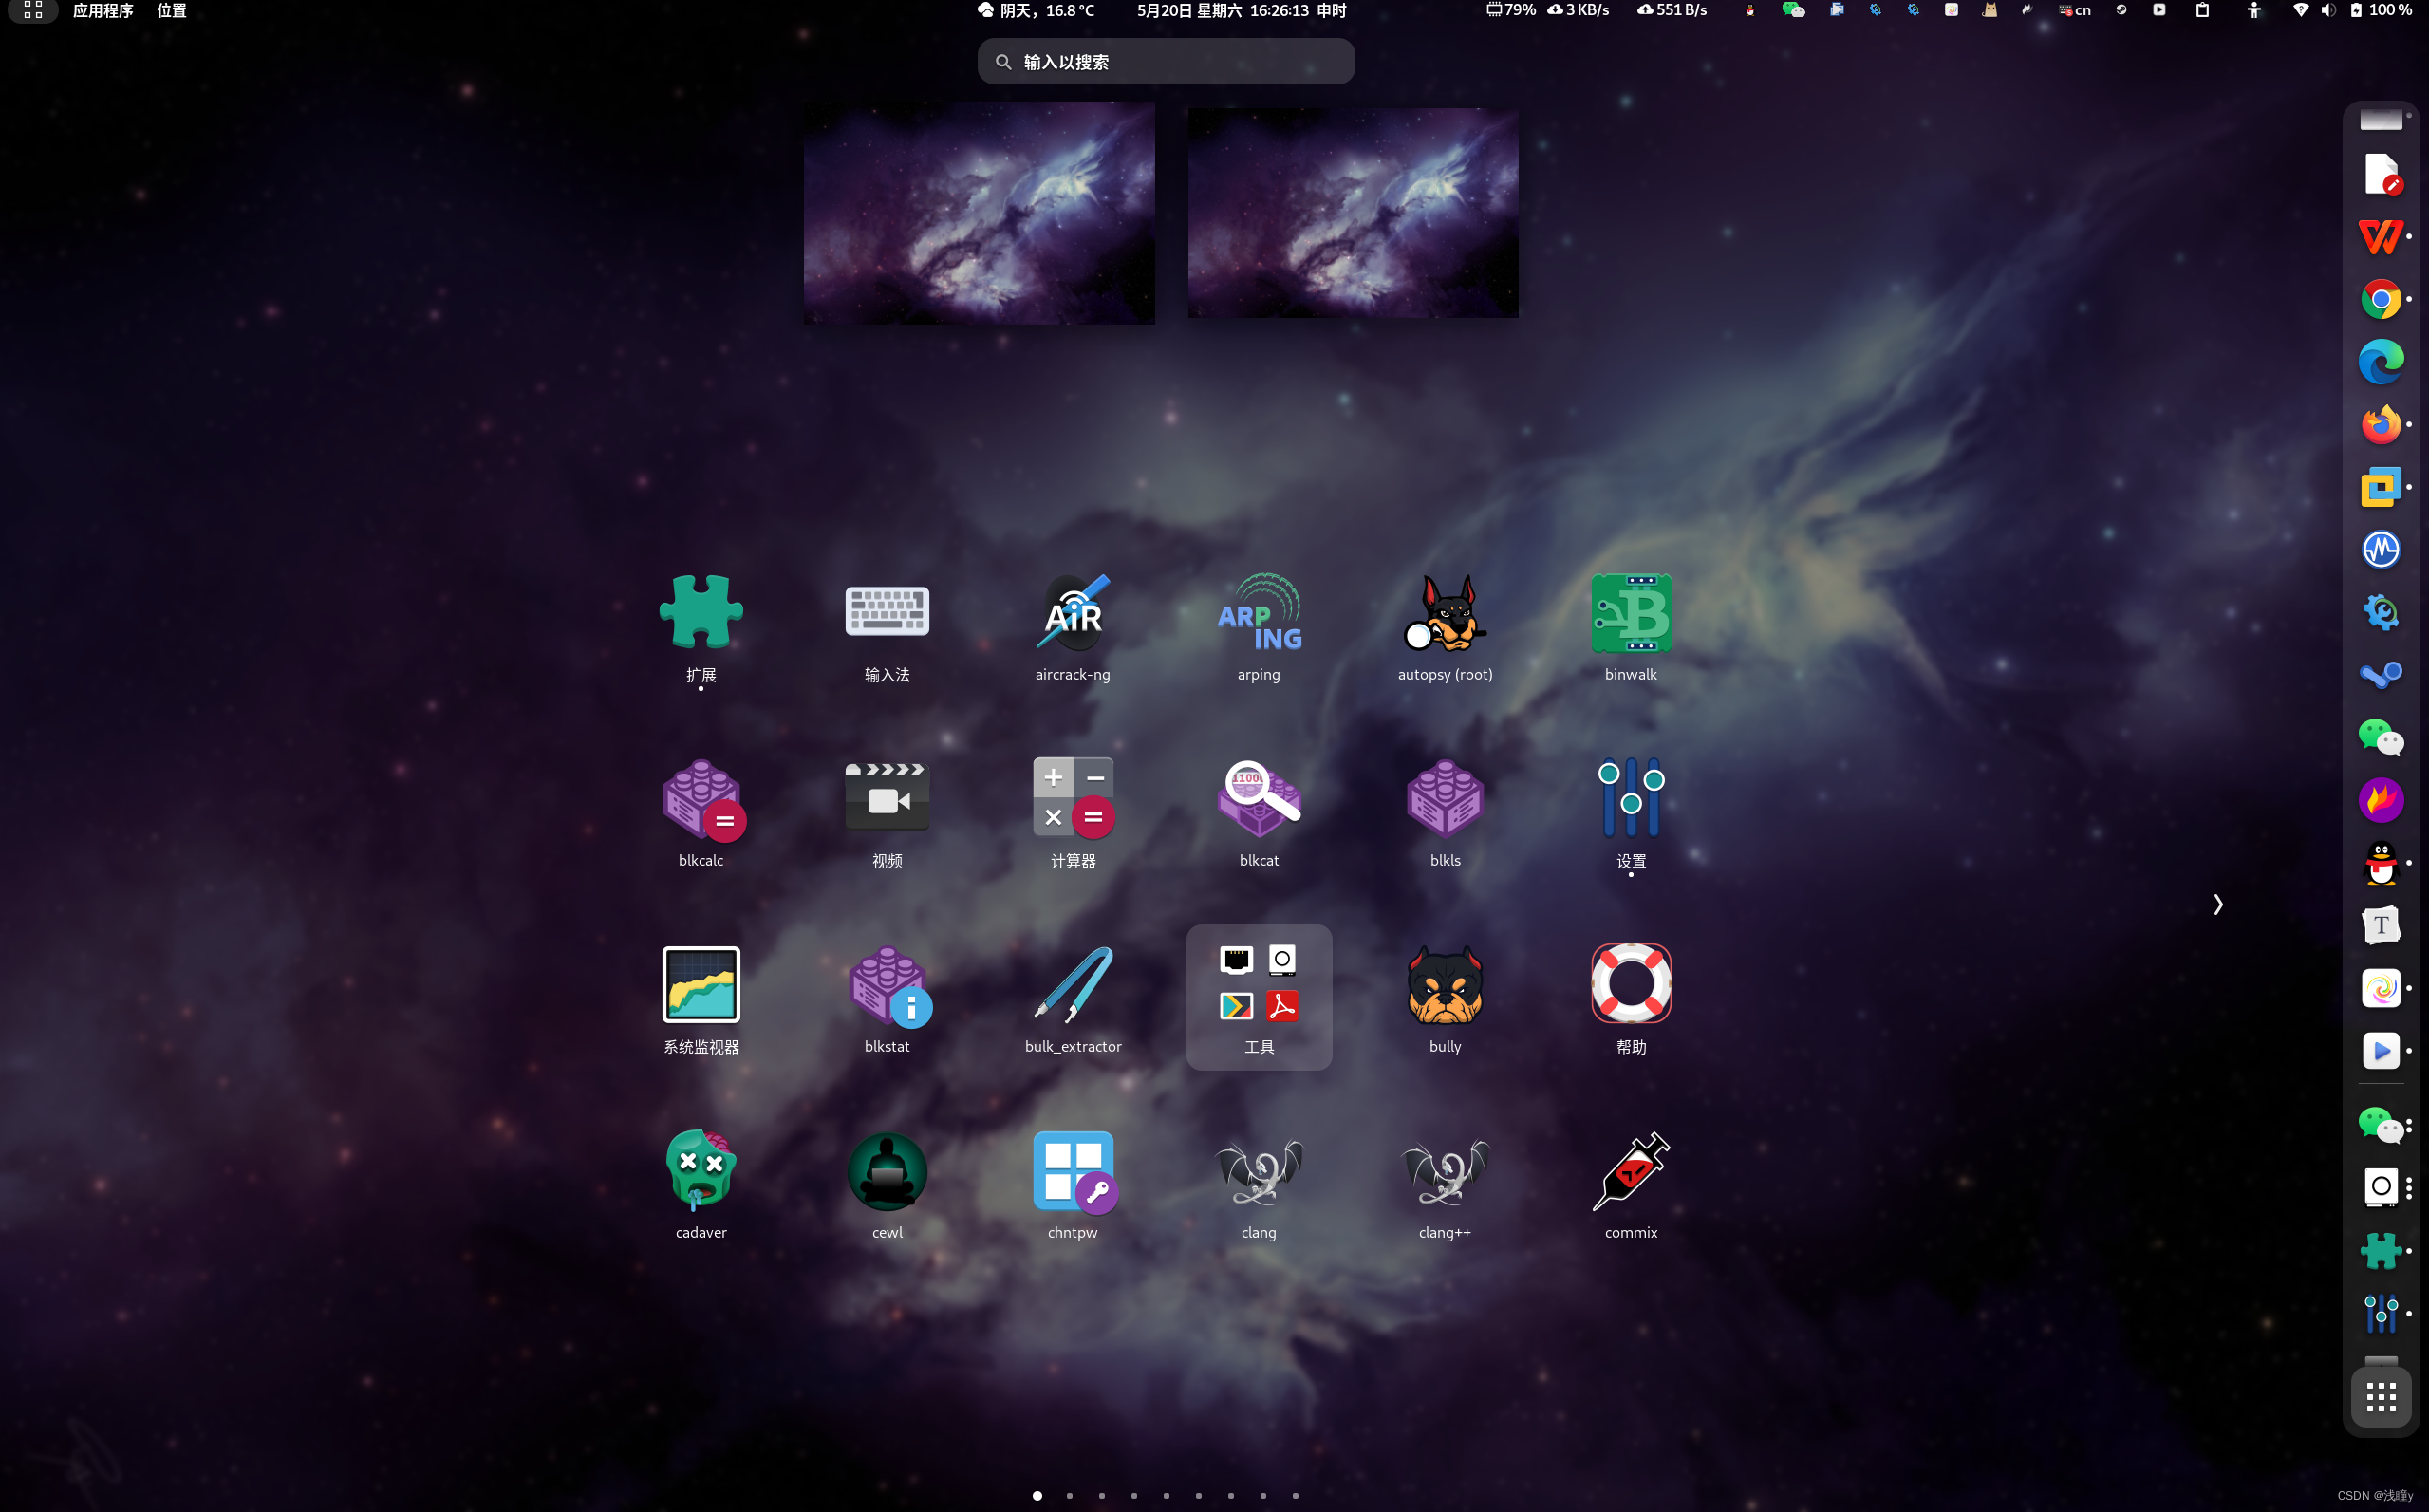Launch Firefox from the dock
The image size is (2429, 1512).
(x=2380, y=424)
